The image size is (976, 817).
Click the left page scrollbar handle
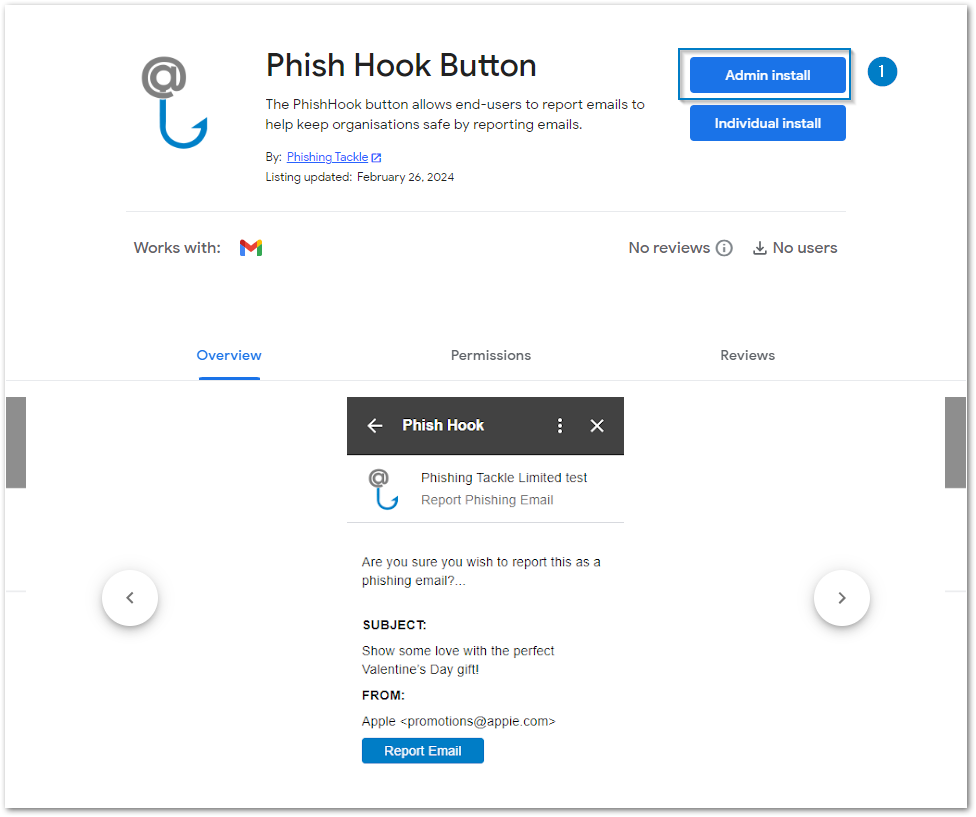tap(16, 442)
